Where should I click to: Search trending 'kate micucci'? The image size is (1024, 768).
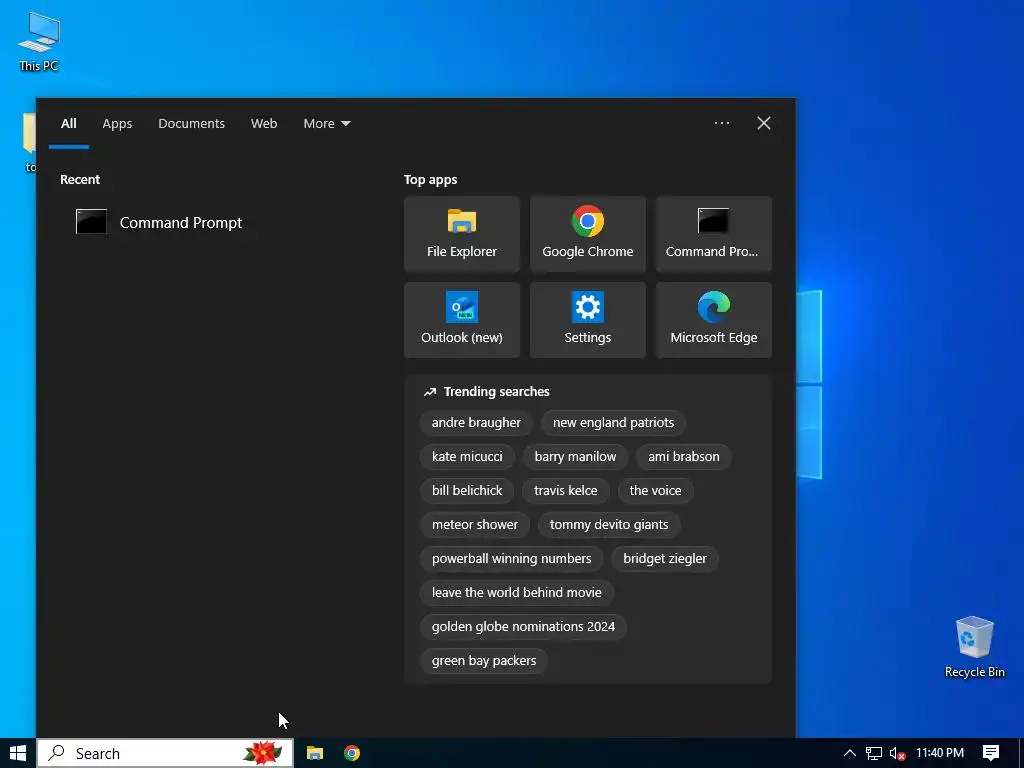click(467, 456)
